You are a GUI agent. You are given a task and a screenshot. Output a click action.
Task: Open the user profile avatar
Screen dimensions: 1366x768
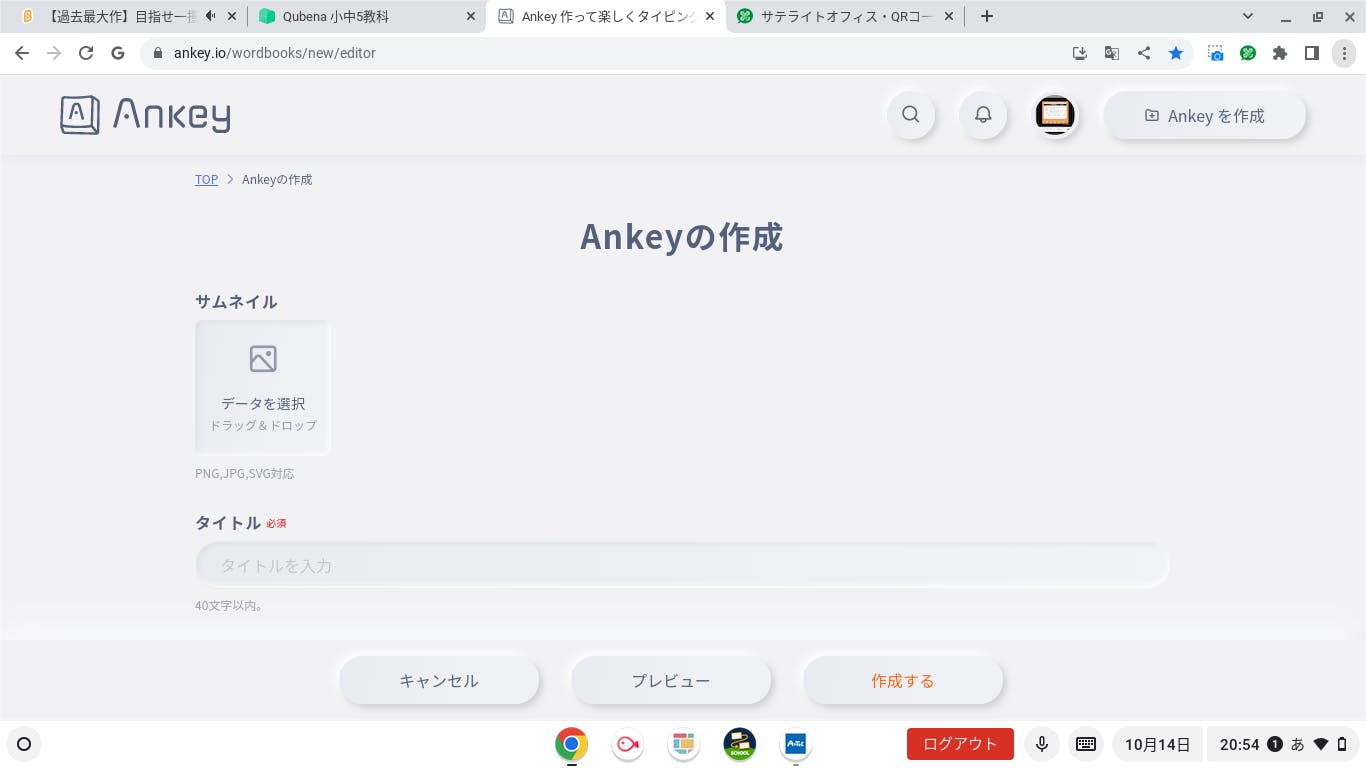pos(1054,115)
